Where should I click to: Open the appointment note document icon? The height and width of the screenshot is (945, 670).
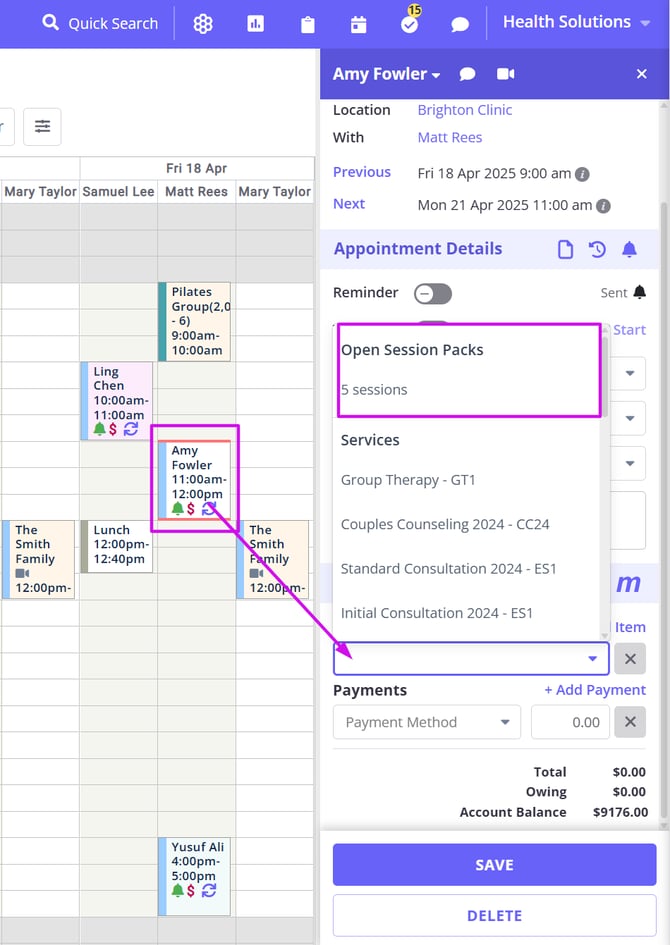pos(565,249)
